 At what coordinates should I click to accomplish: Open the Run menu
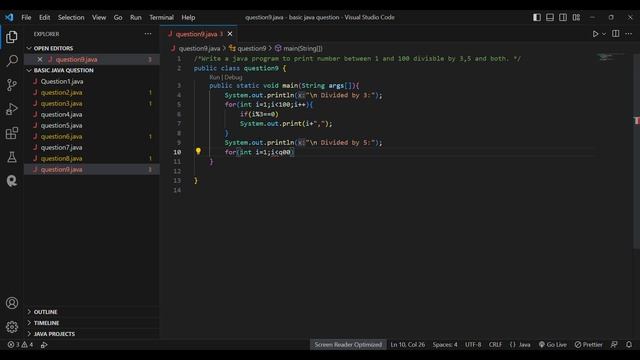(136, 18)
